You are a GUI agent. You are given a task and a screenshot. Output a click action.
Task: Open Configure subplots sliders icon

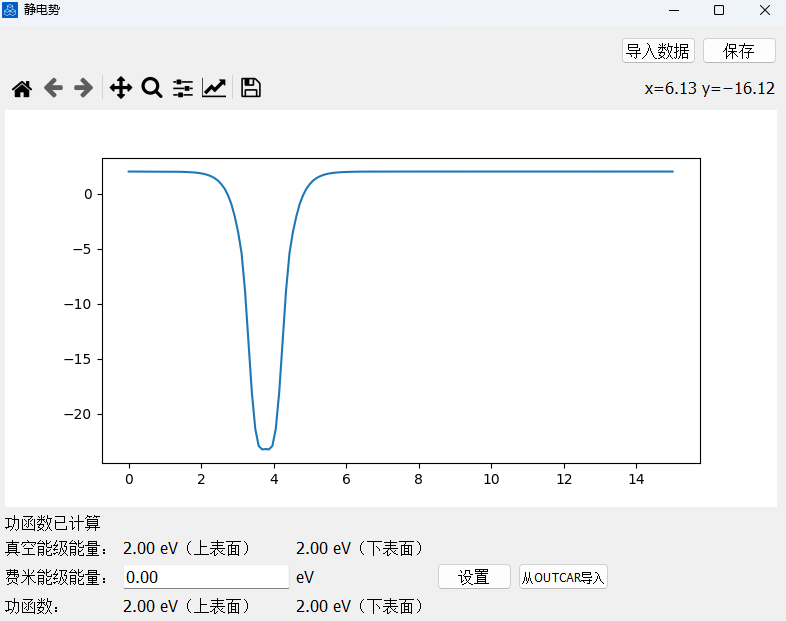point(183,89)
